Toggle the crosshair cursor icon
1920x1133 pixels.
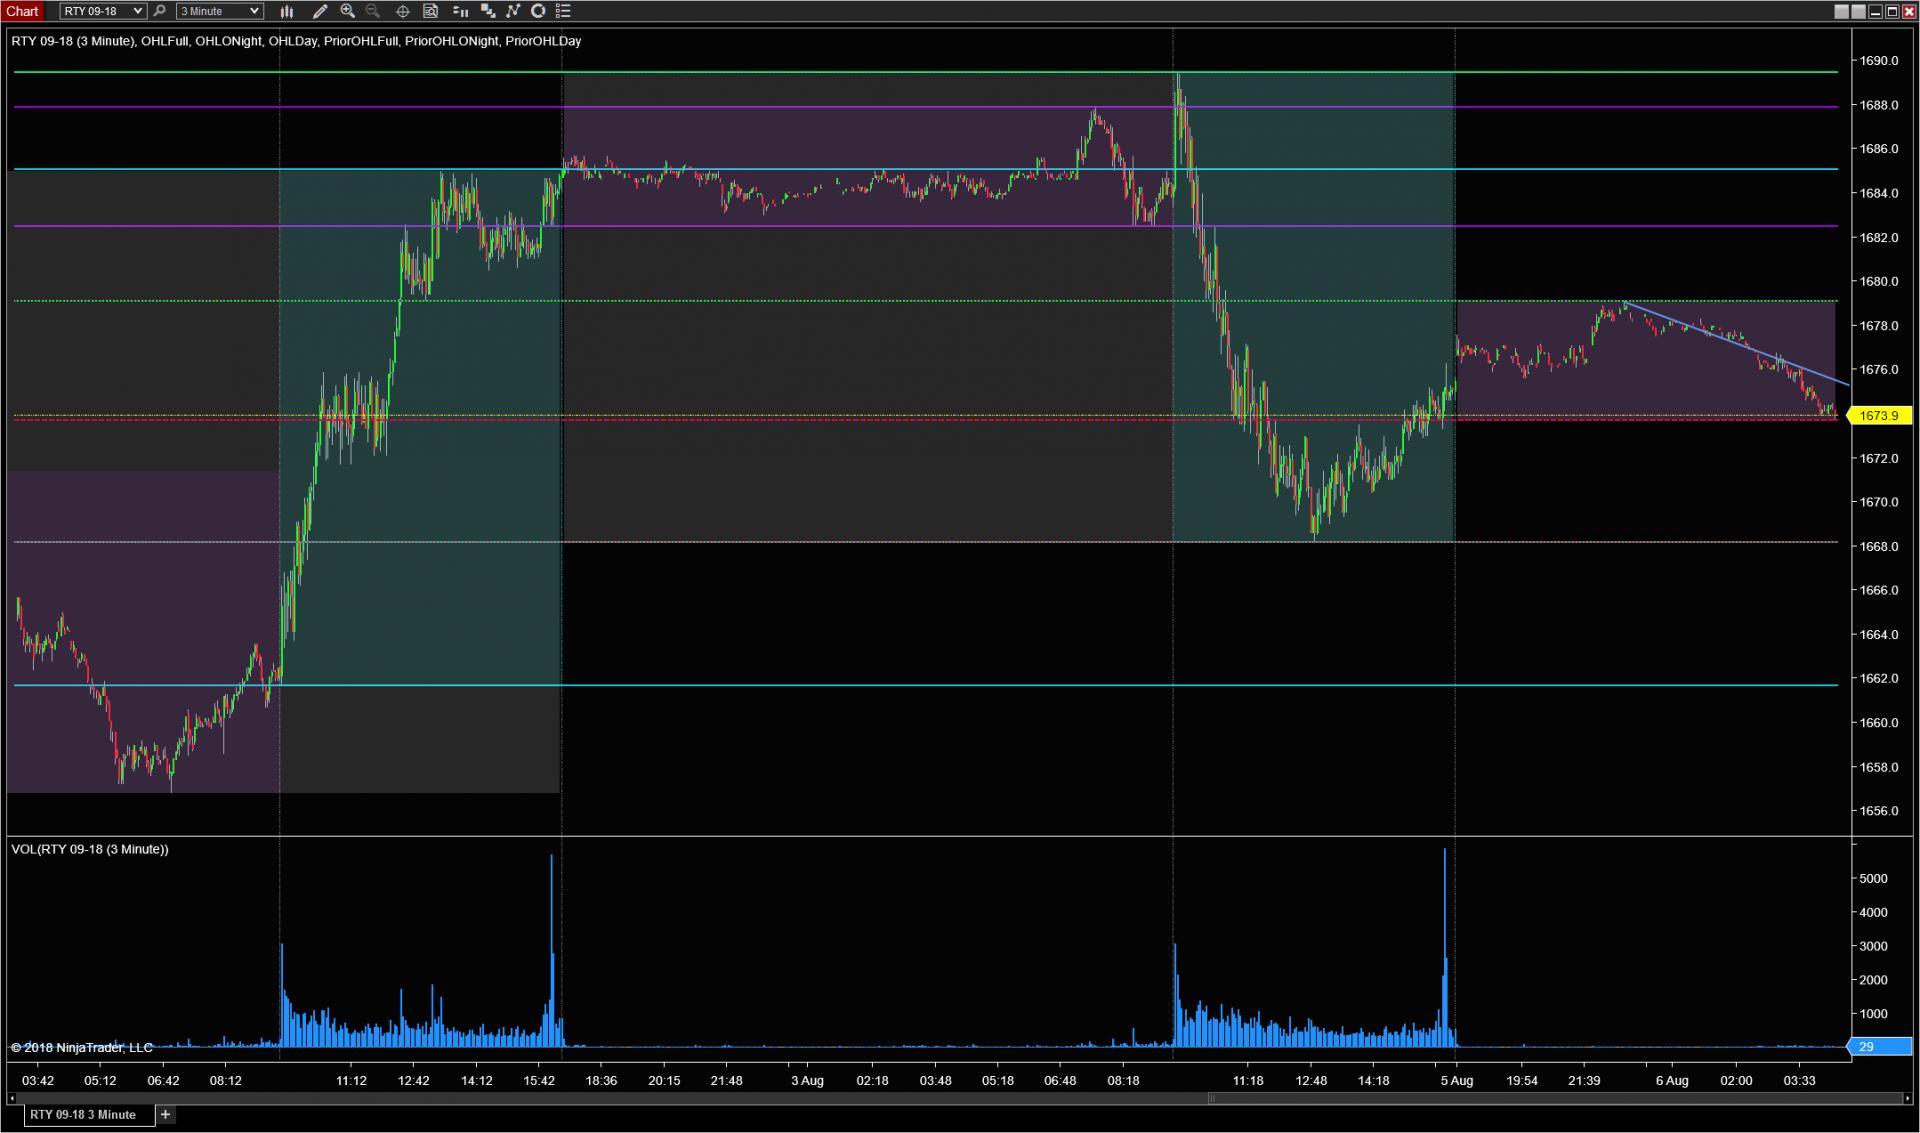coord(402,11)
